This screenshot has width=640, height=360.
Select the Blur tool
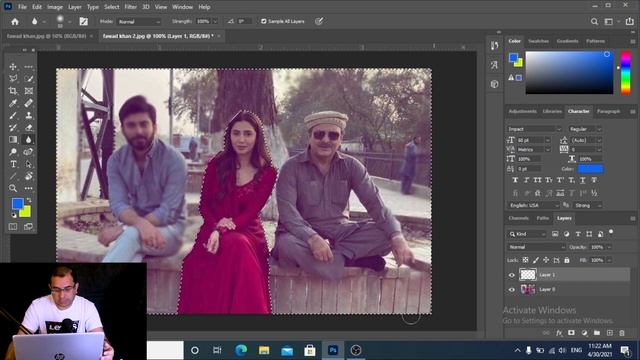[29, 140]
